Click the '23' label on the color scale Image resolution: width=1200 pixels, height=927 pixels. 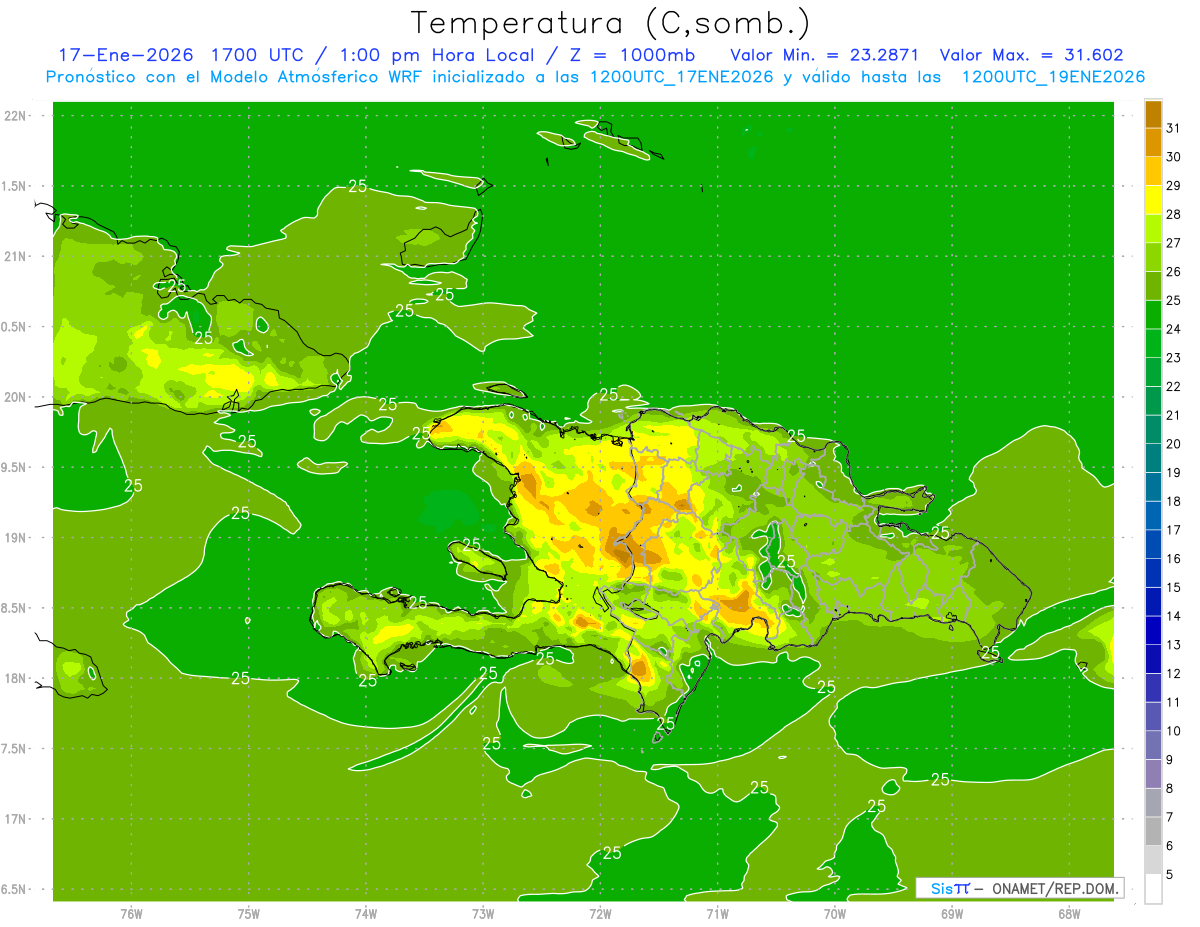tap(1174, 358)
